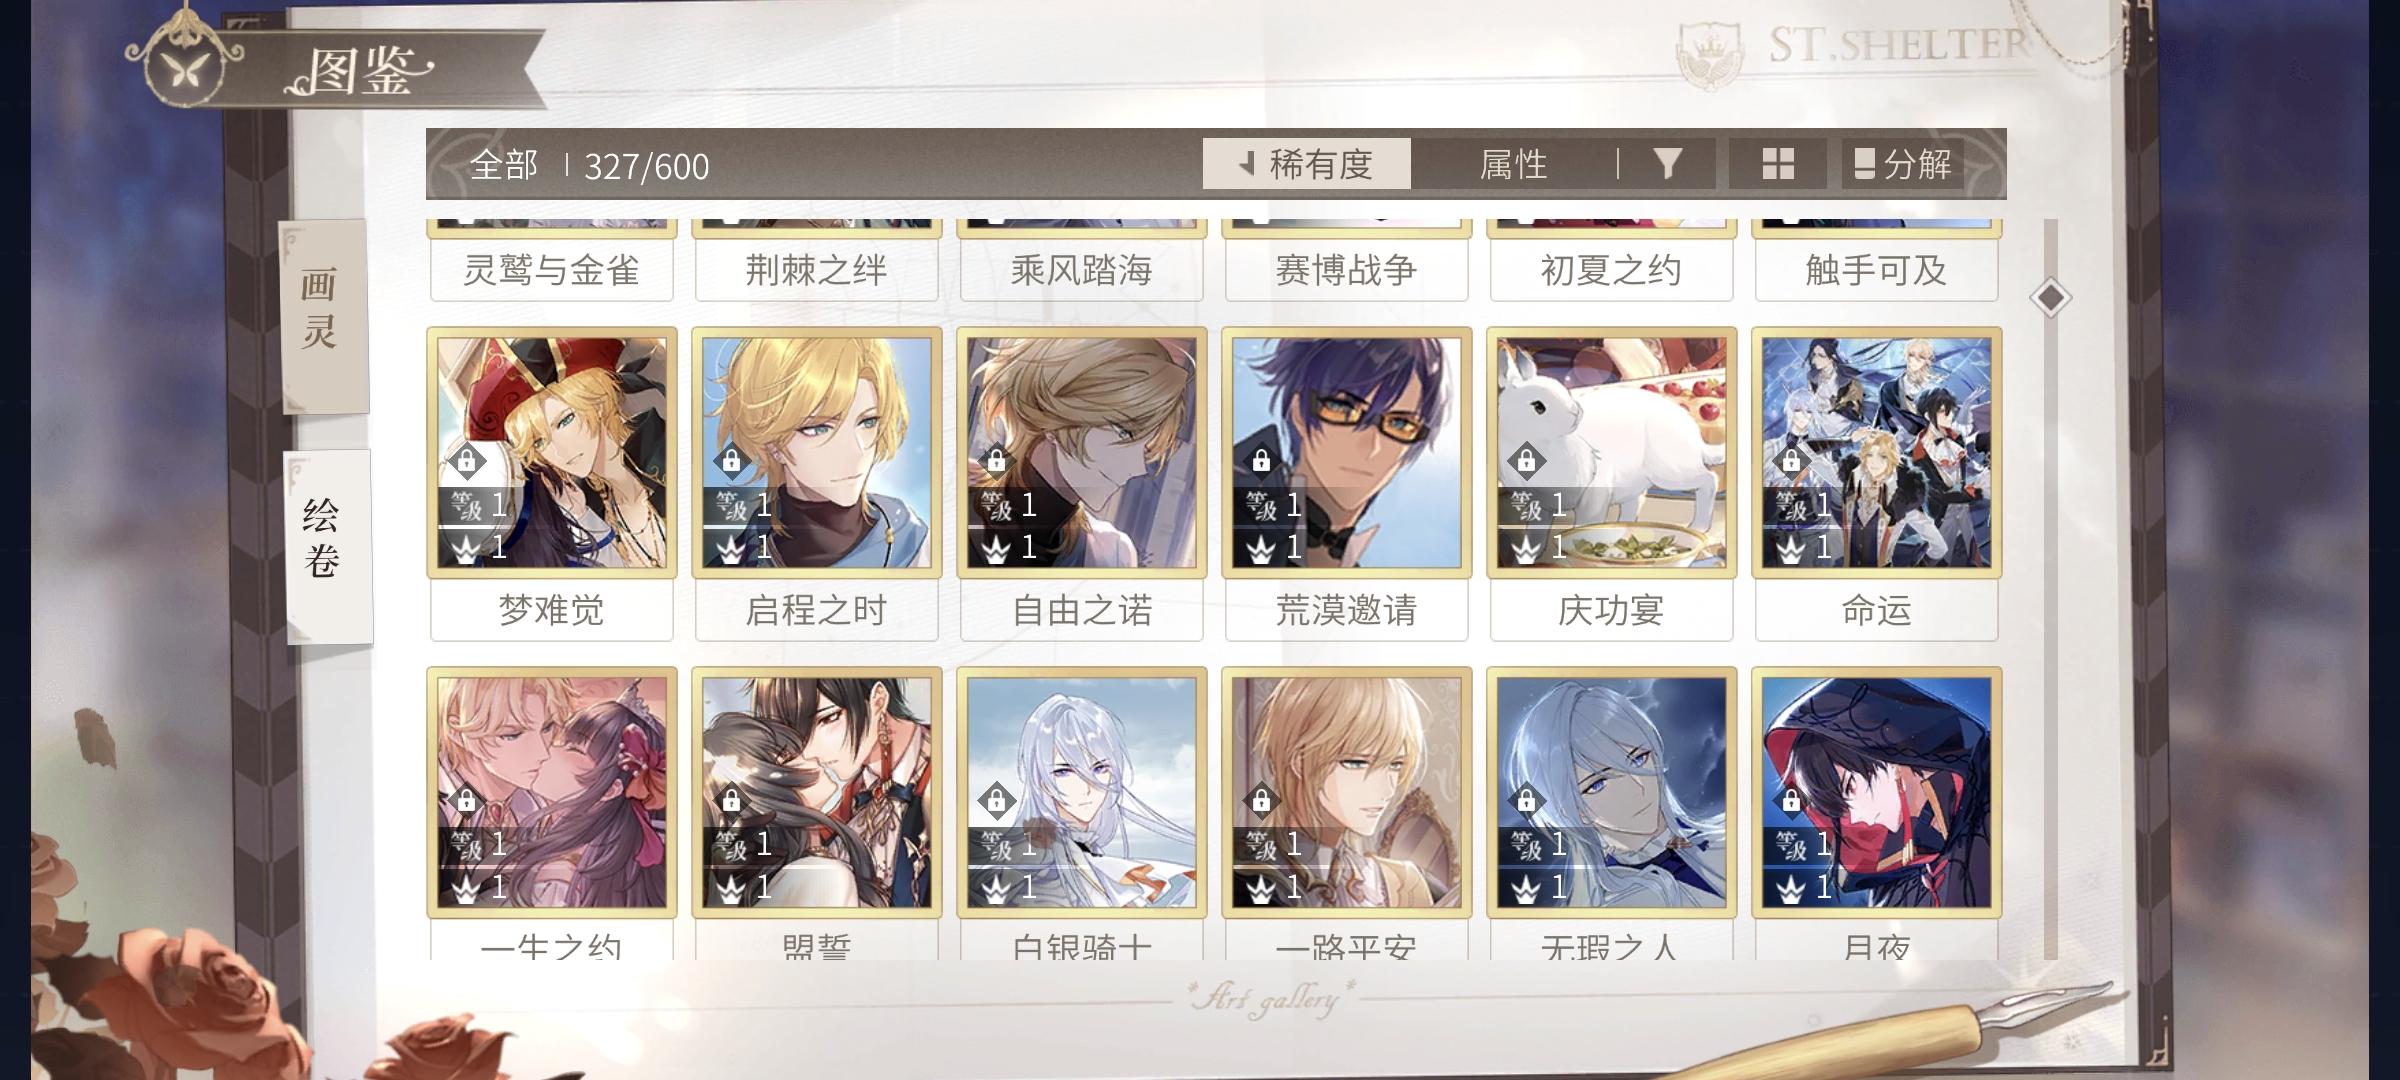Image resolution: width=2400 pixels, height=1080 pixels.
Task: Toggle lock icon on 白银骑士 card
Action: [x=997, y=801]
